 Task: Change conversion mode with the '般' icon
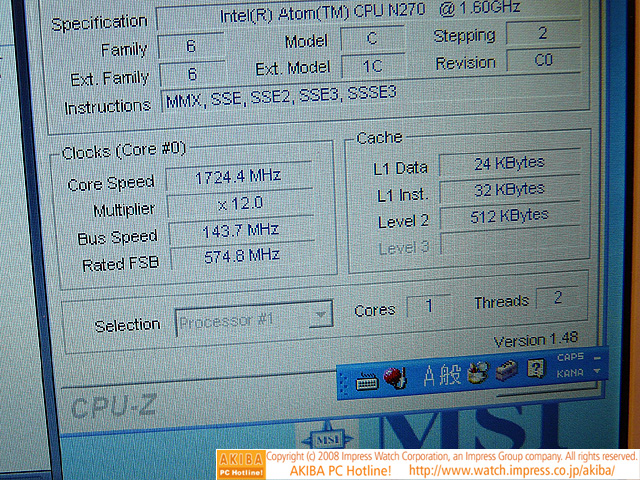[x=449, y=375]
